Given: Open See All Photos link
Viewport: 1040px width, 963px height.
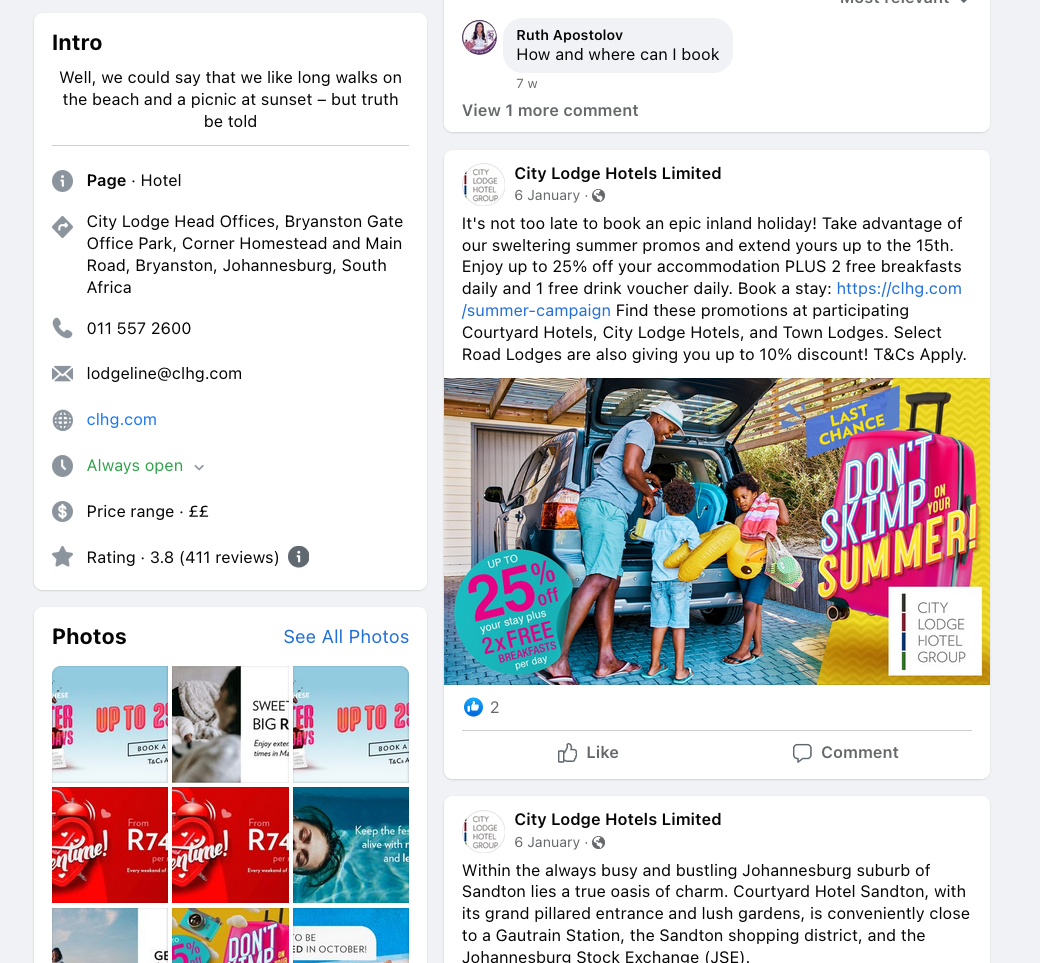Looking at the screenshot, I should tap(346, 637).
